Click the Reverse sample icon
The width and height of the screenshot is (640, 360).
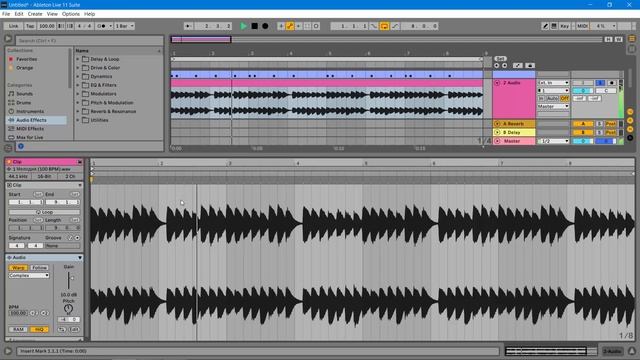(x=62, y=329)
